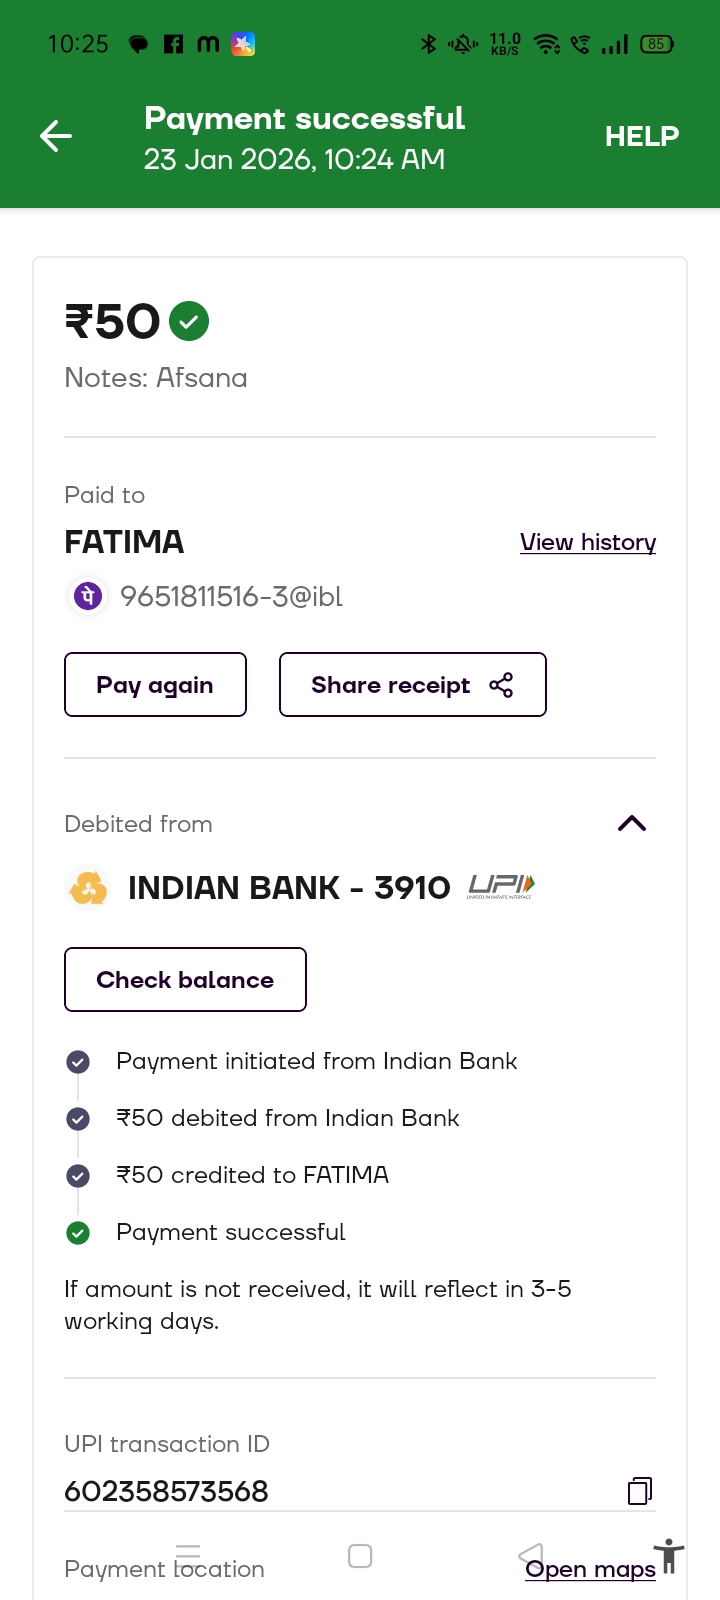
Task: Tap the accessibility figure icon
Action: coord(669,1557)
